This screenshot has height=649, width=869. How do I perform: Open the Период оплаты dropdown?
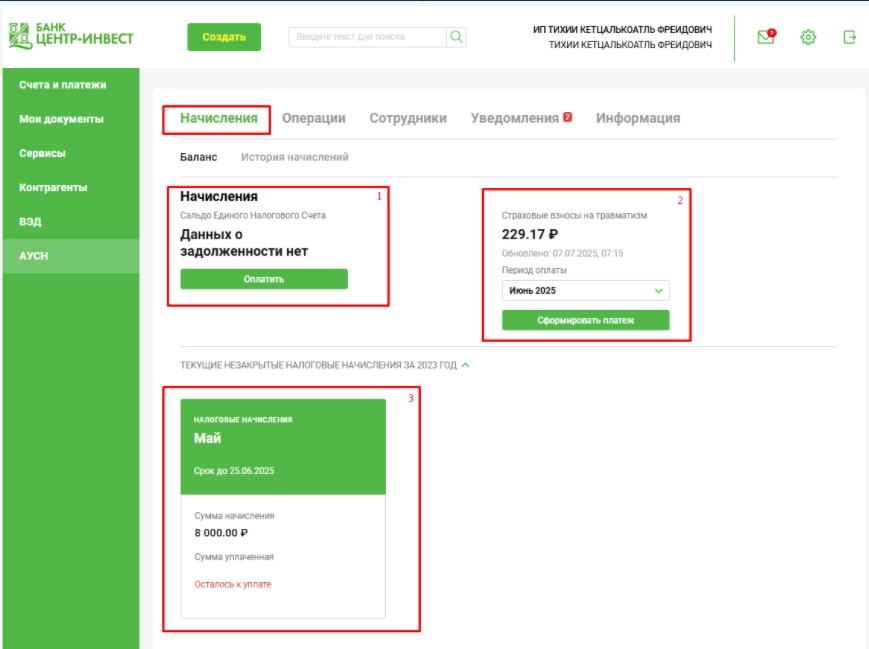pyautogui.click(x=585, y=291)
